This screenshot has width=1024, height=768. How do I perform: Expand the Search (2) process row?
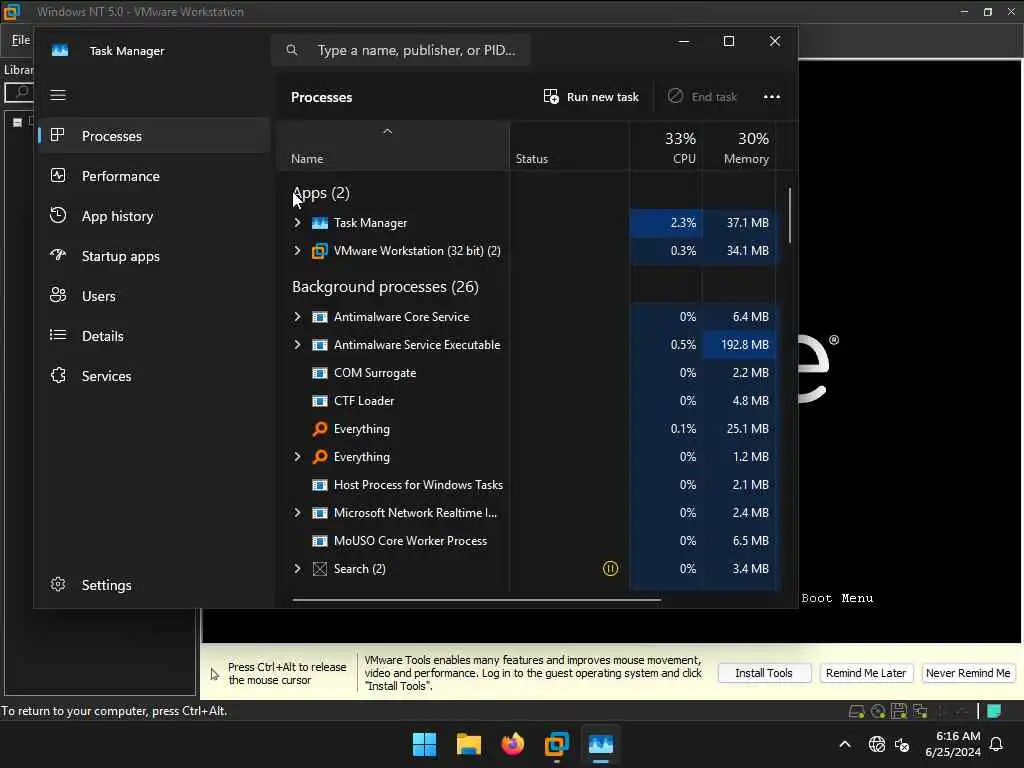click(x=297, y=569)
